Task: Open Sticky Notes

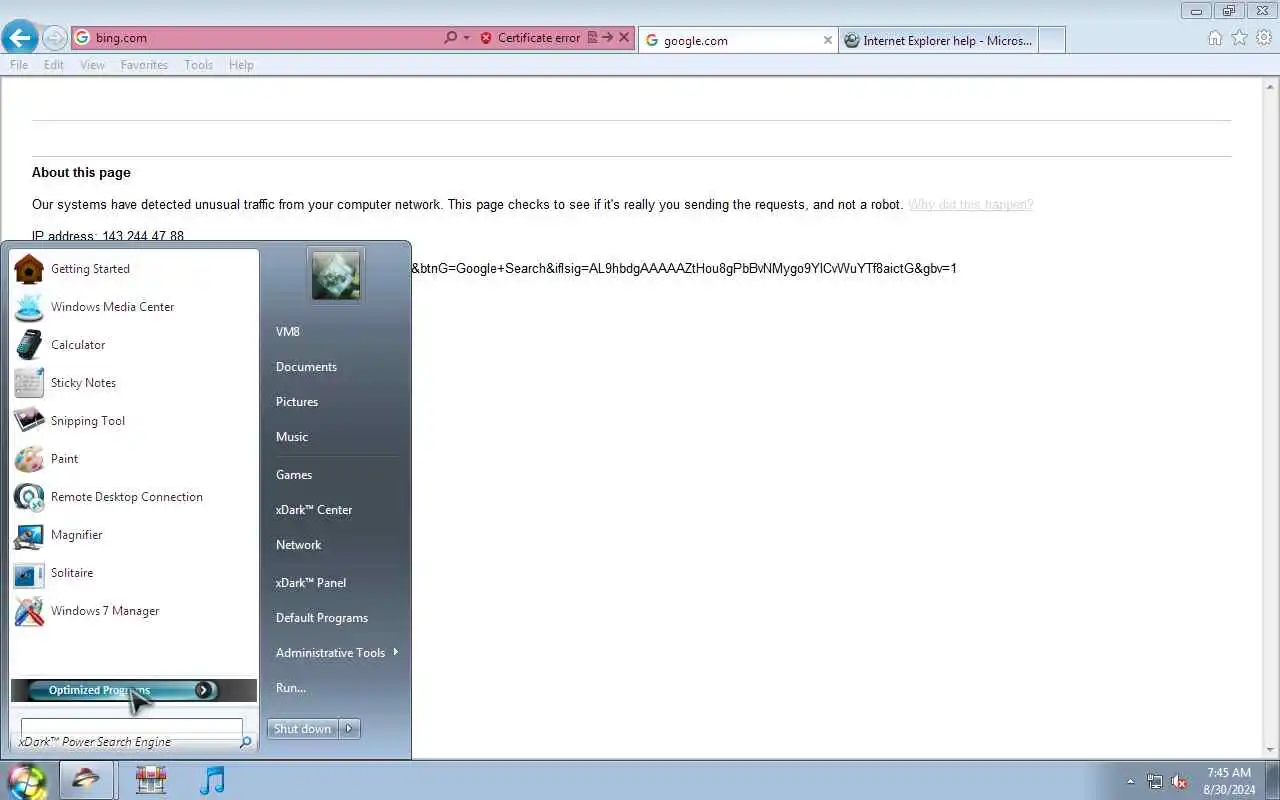Action: [x=133, y=383]
